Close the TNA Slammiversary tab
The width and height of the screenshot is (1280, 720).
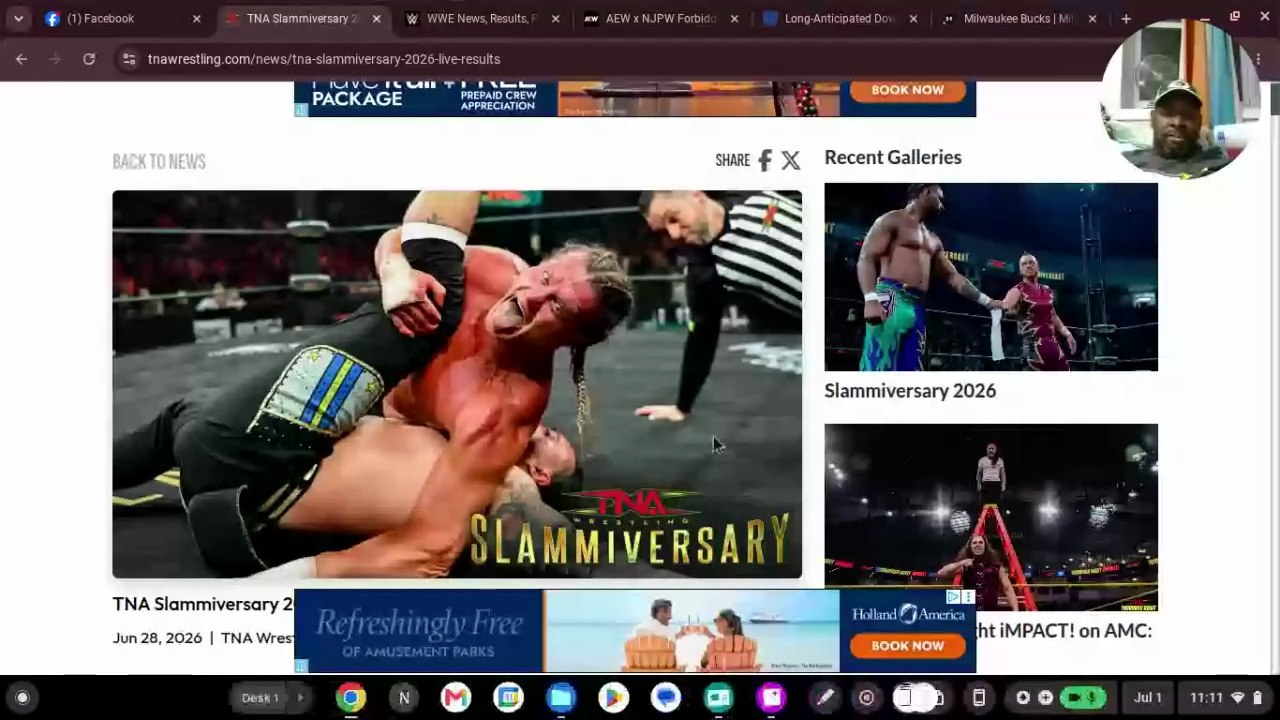click(376, 18)
